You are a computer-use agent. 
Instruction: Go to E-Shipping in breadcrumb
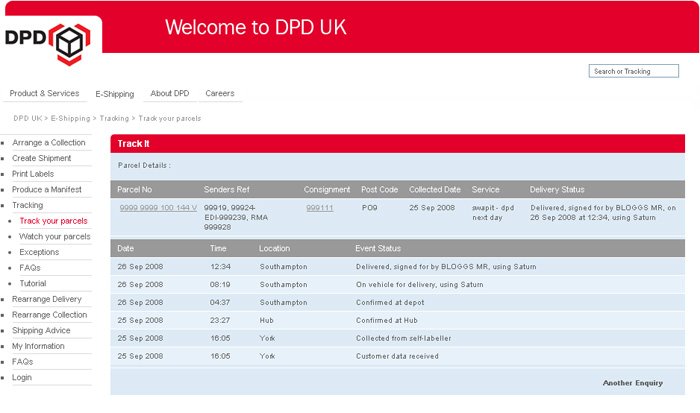point(70,118)
